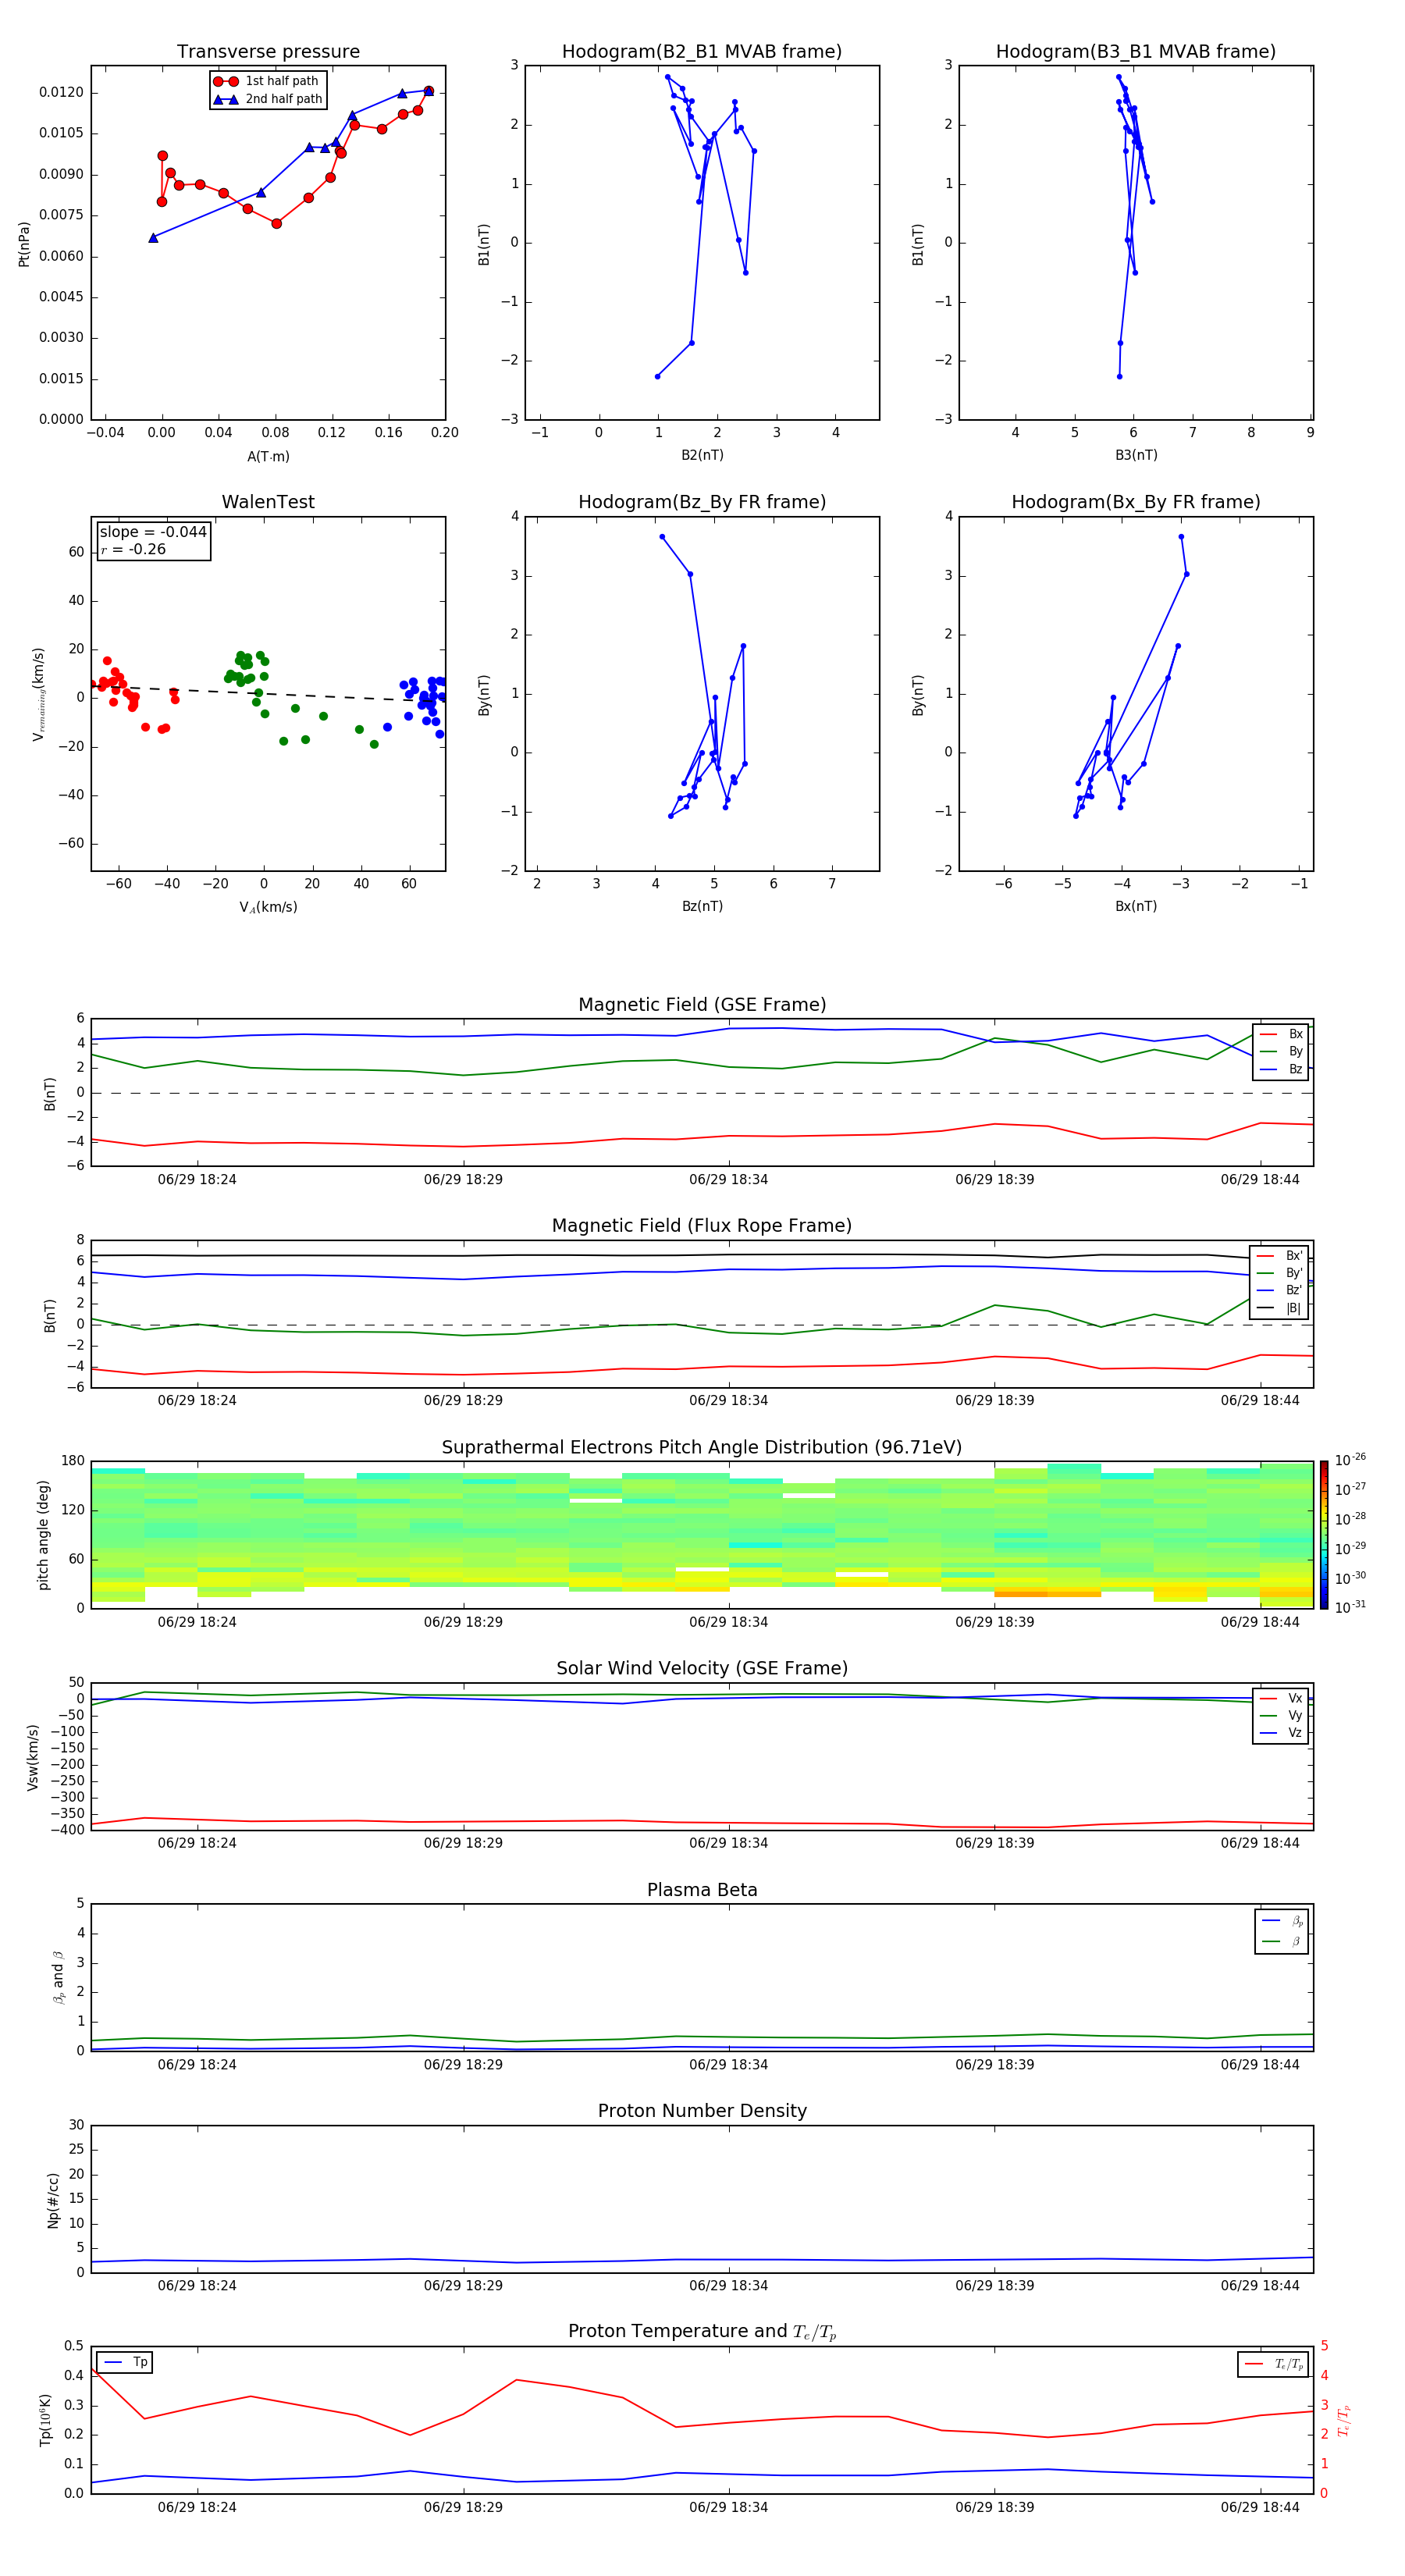
Task: Click the 'Hodogram(Bz_By FR frame)' title
Action: point(702,502)
